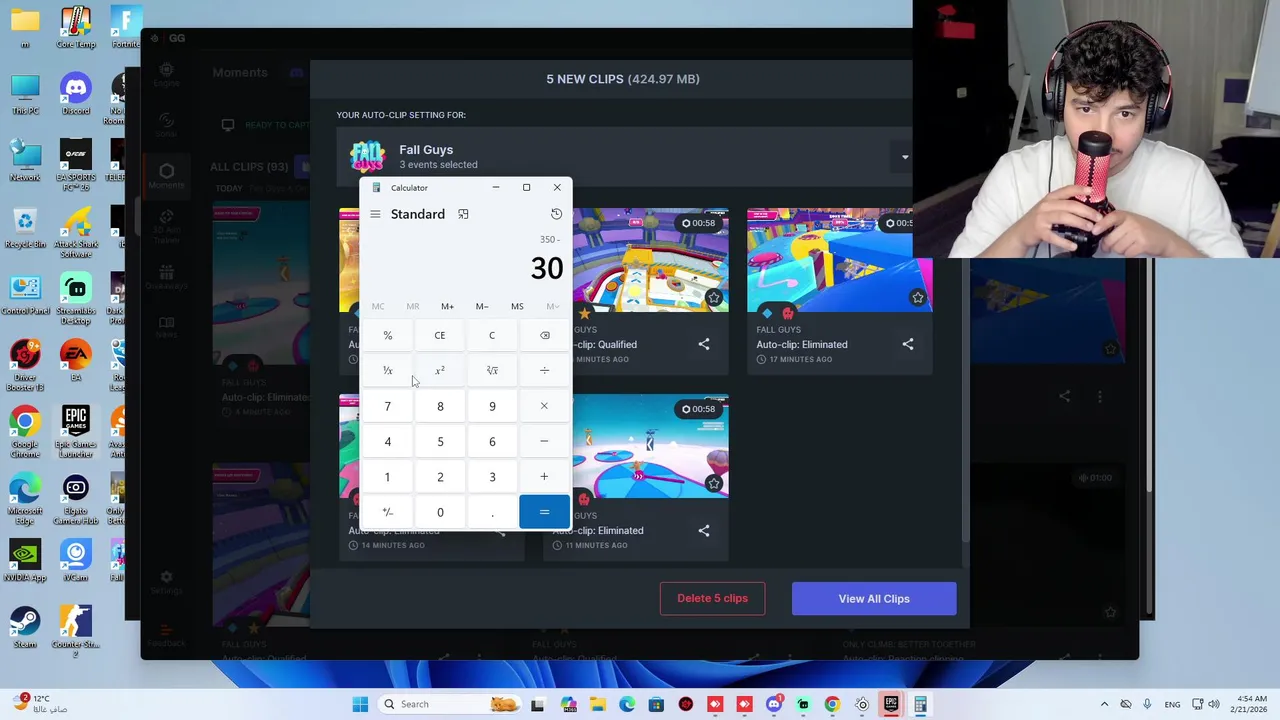Open the 17 minutes ago clip thumbnail
Viewport: 1280px width, 720px height.
click(x=839, y=260)
